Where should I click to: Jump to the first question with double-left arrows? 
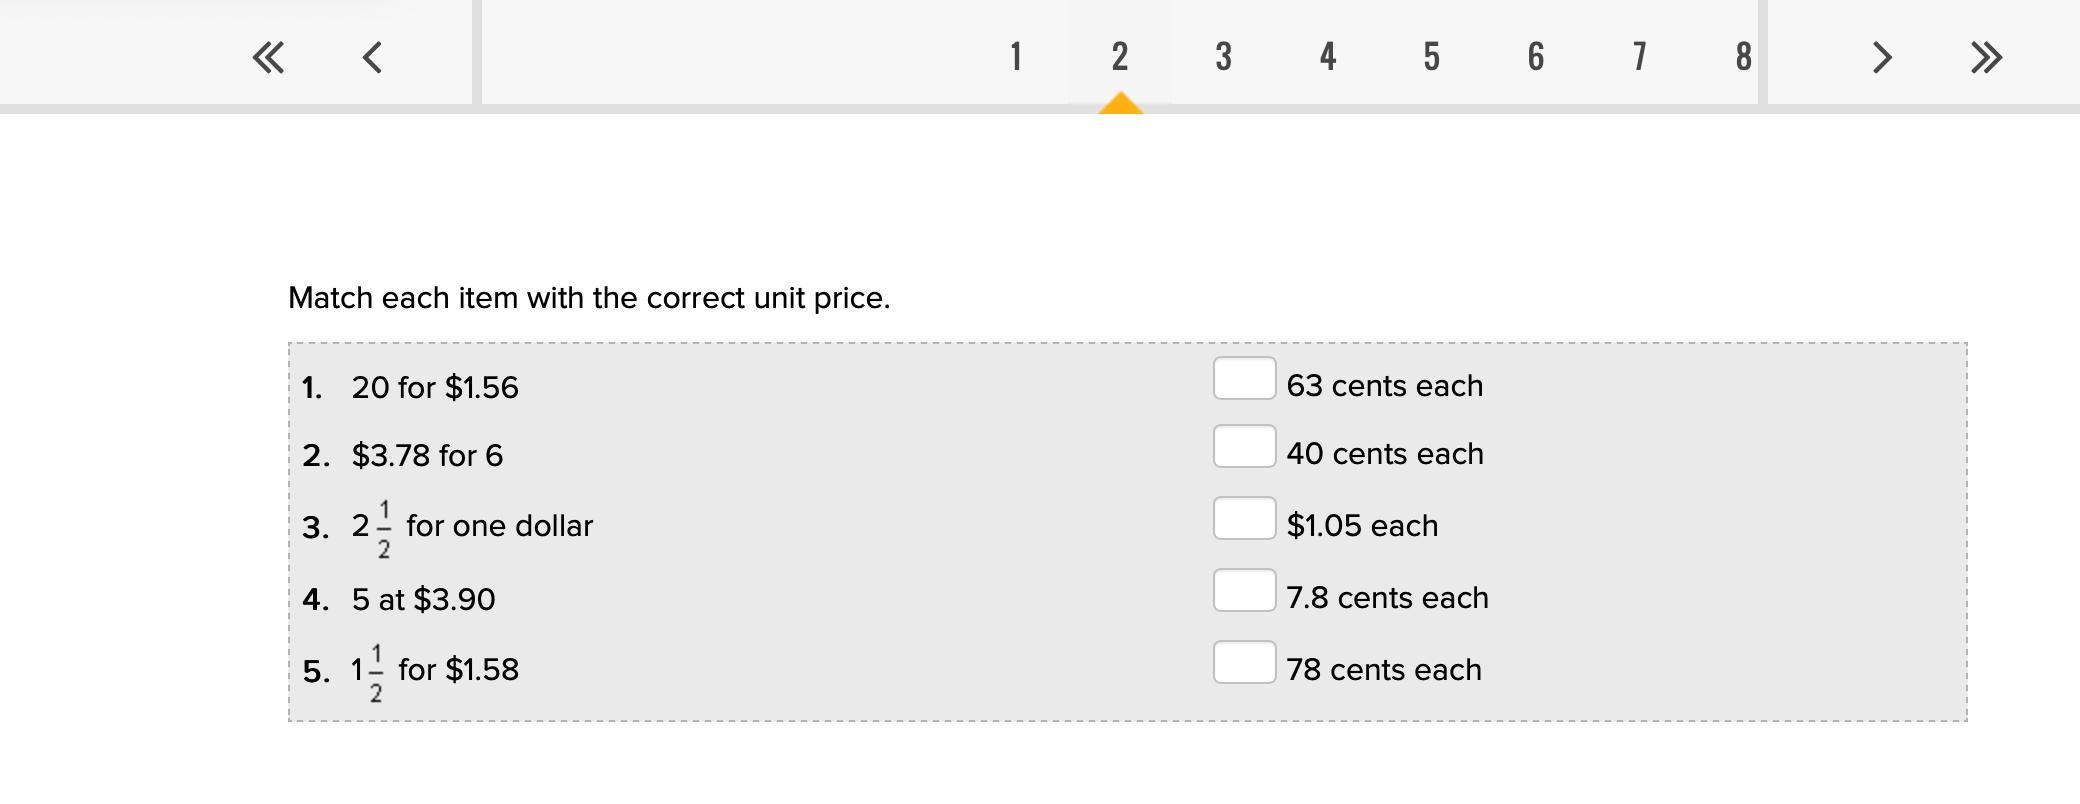[x=268, y=57]
